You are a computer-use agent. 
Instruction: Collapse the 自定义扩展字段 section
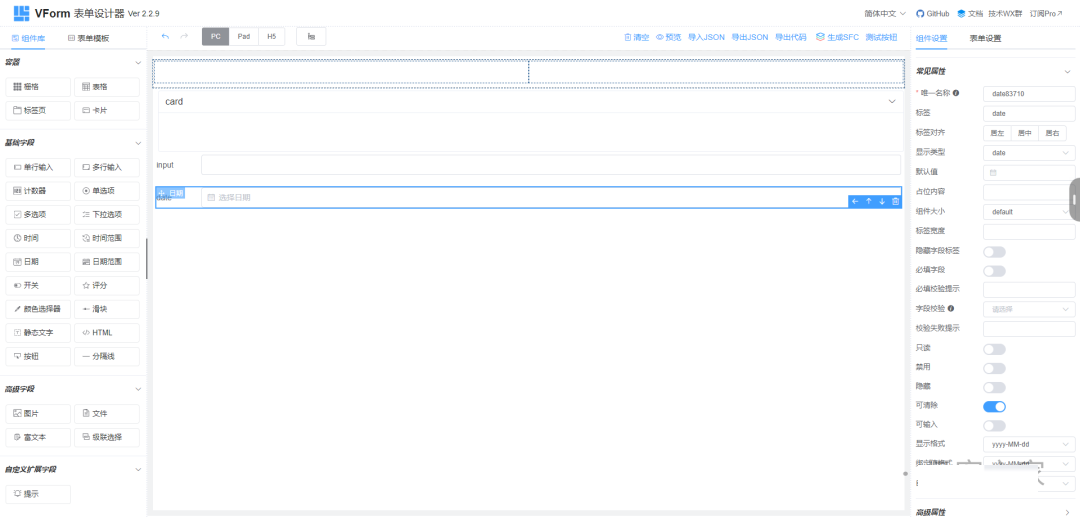pyautogui.click(x=138, y=469)
